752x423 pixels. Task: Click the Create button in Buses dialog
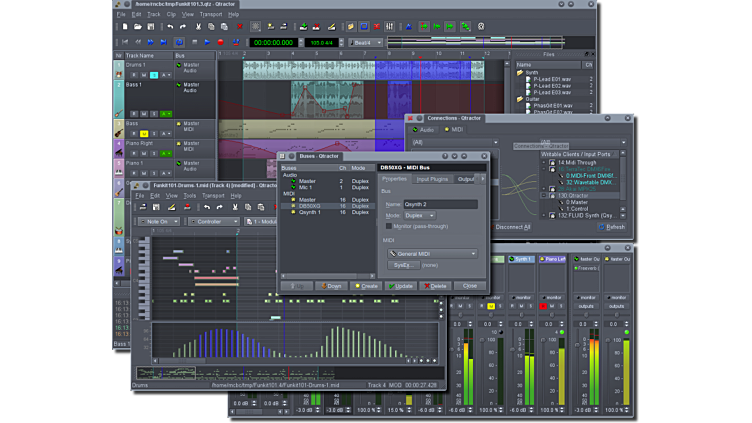[366, 286]
